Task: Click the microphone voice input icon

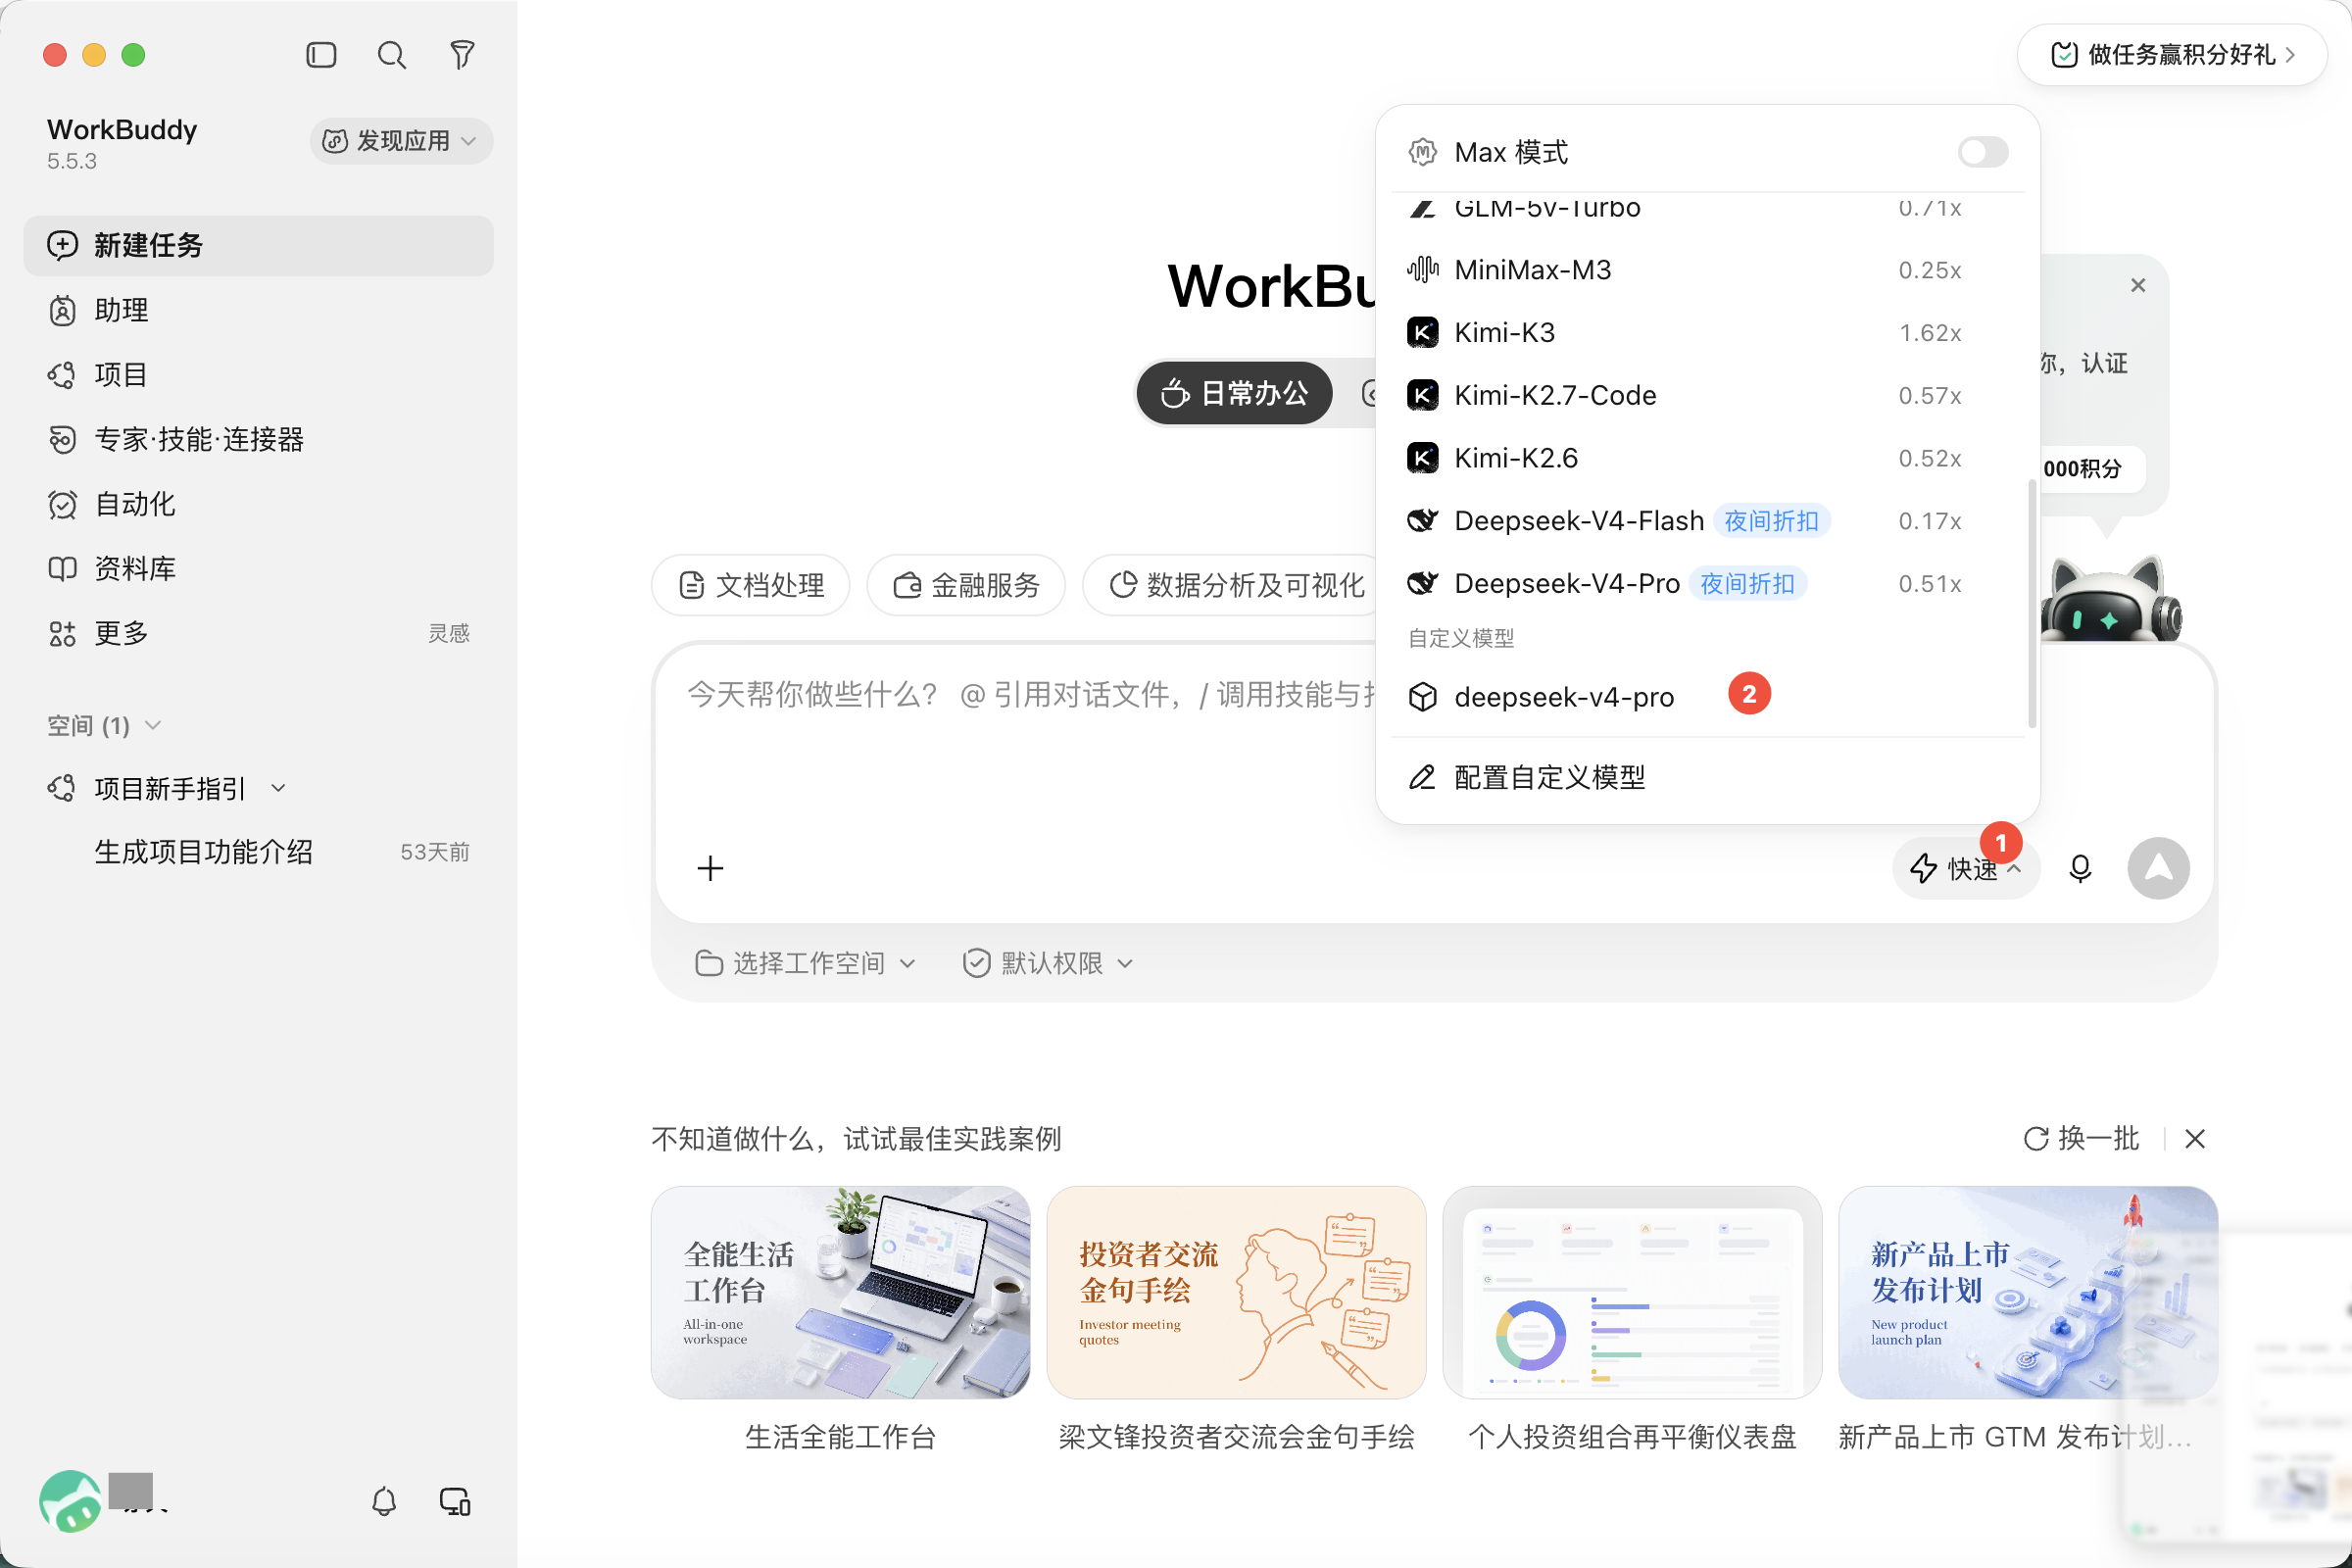Action: click(x=2080, y=868)
